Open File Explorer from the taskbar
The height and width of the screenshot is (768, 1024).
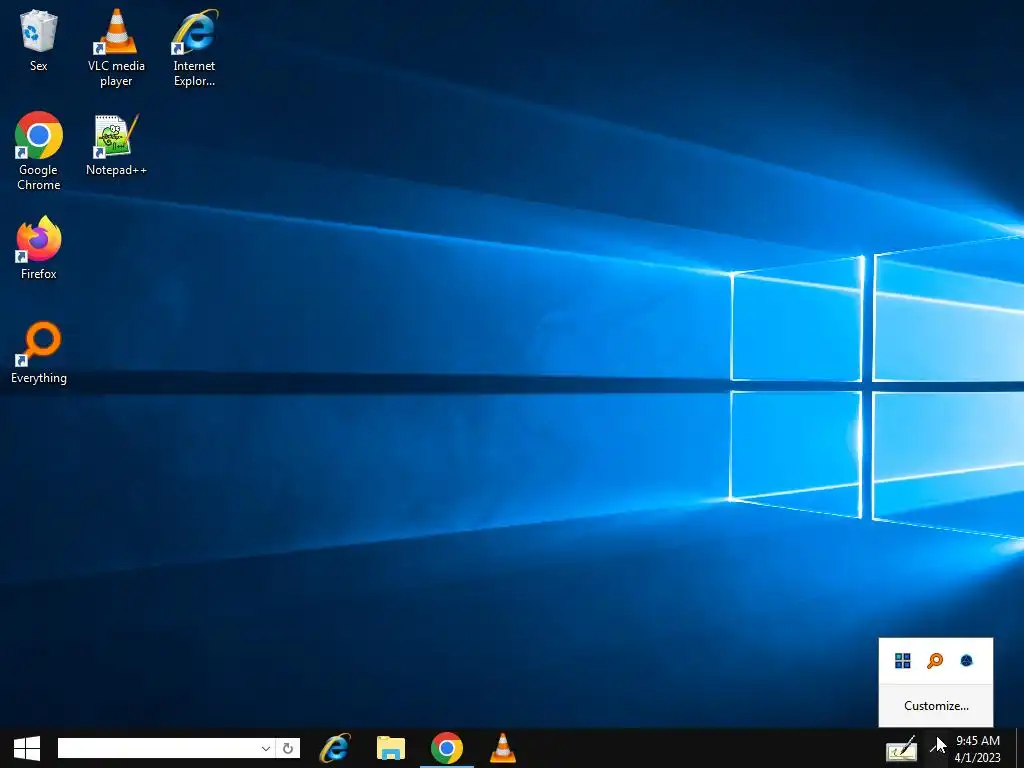coord(391,748)
